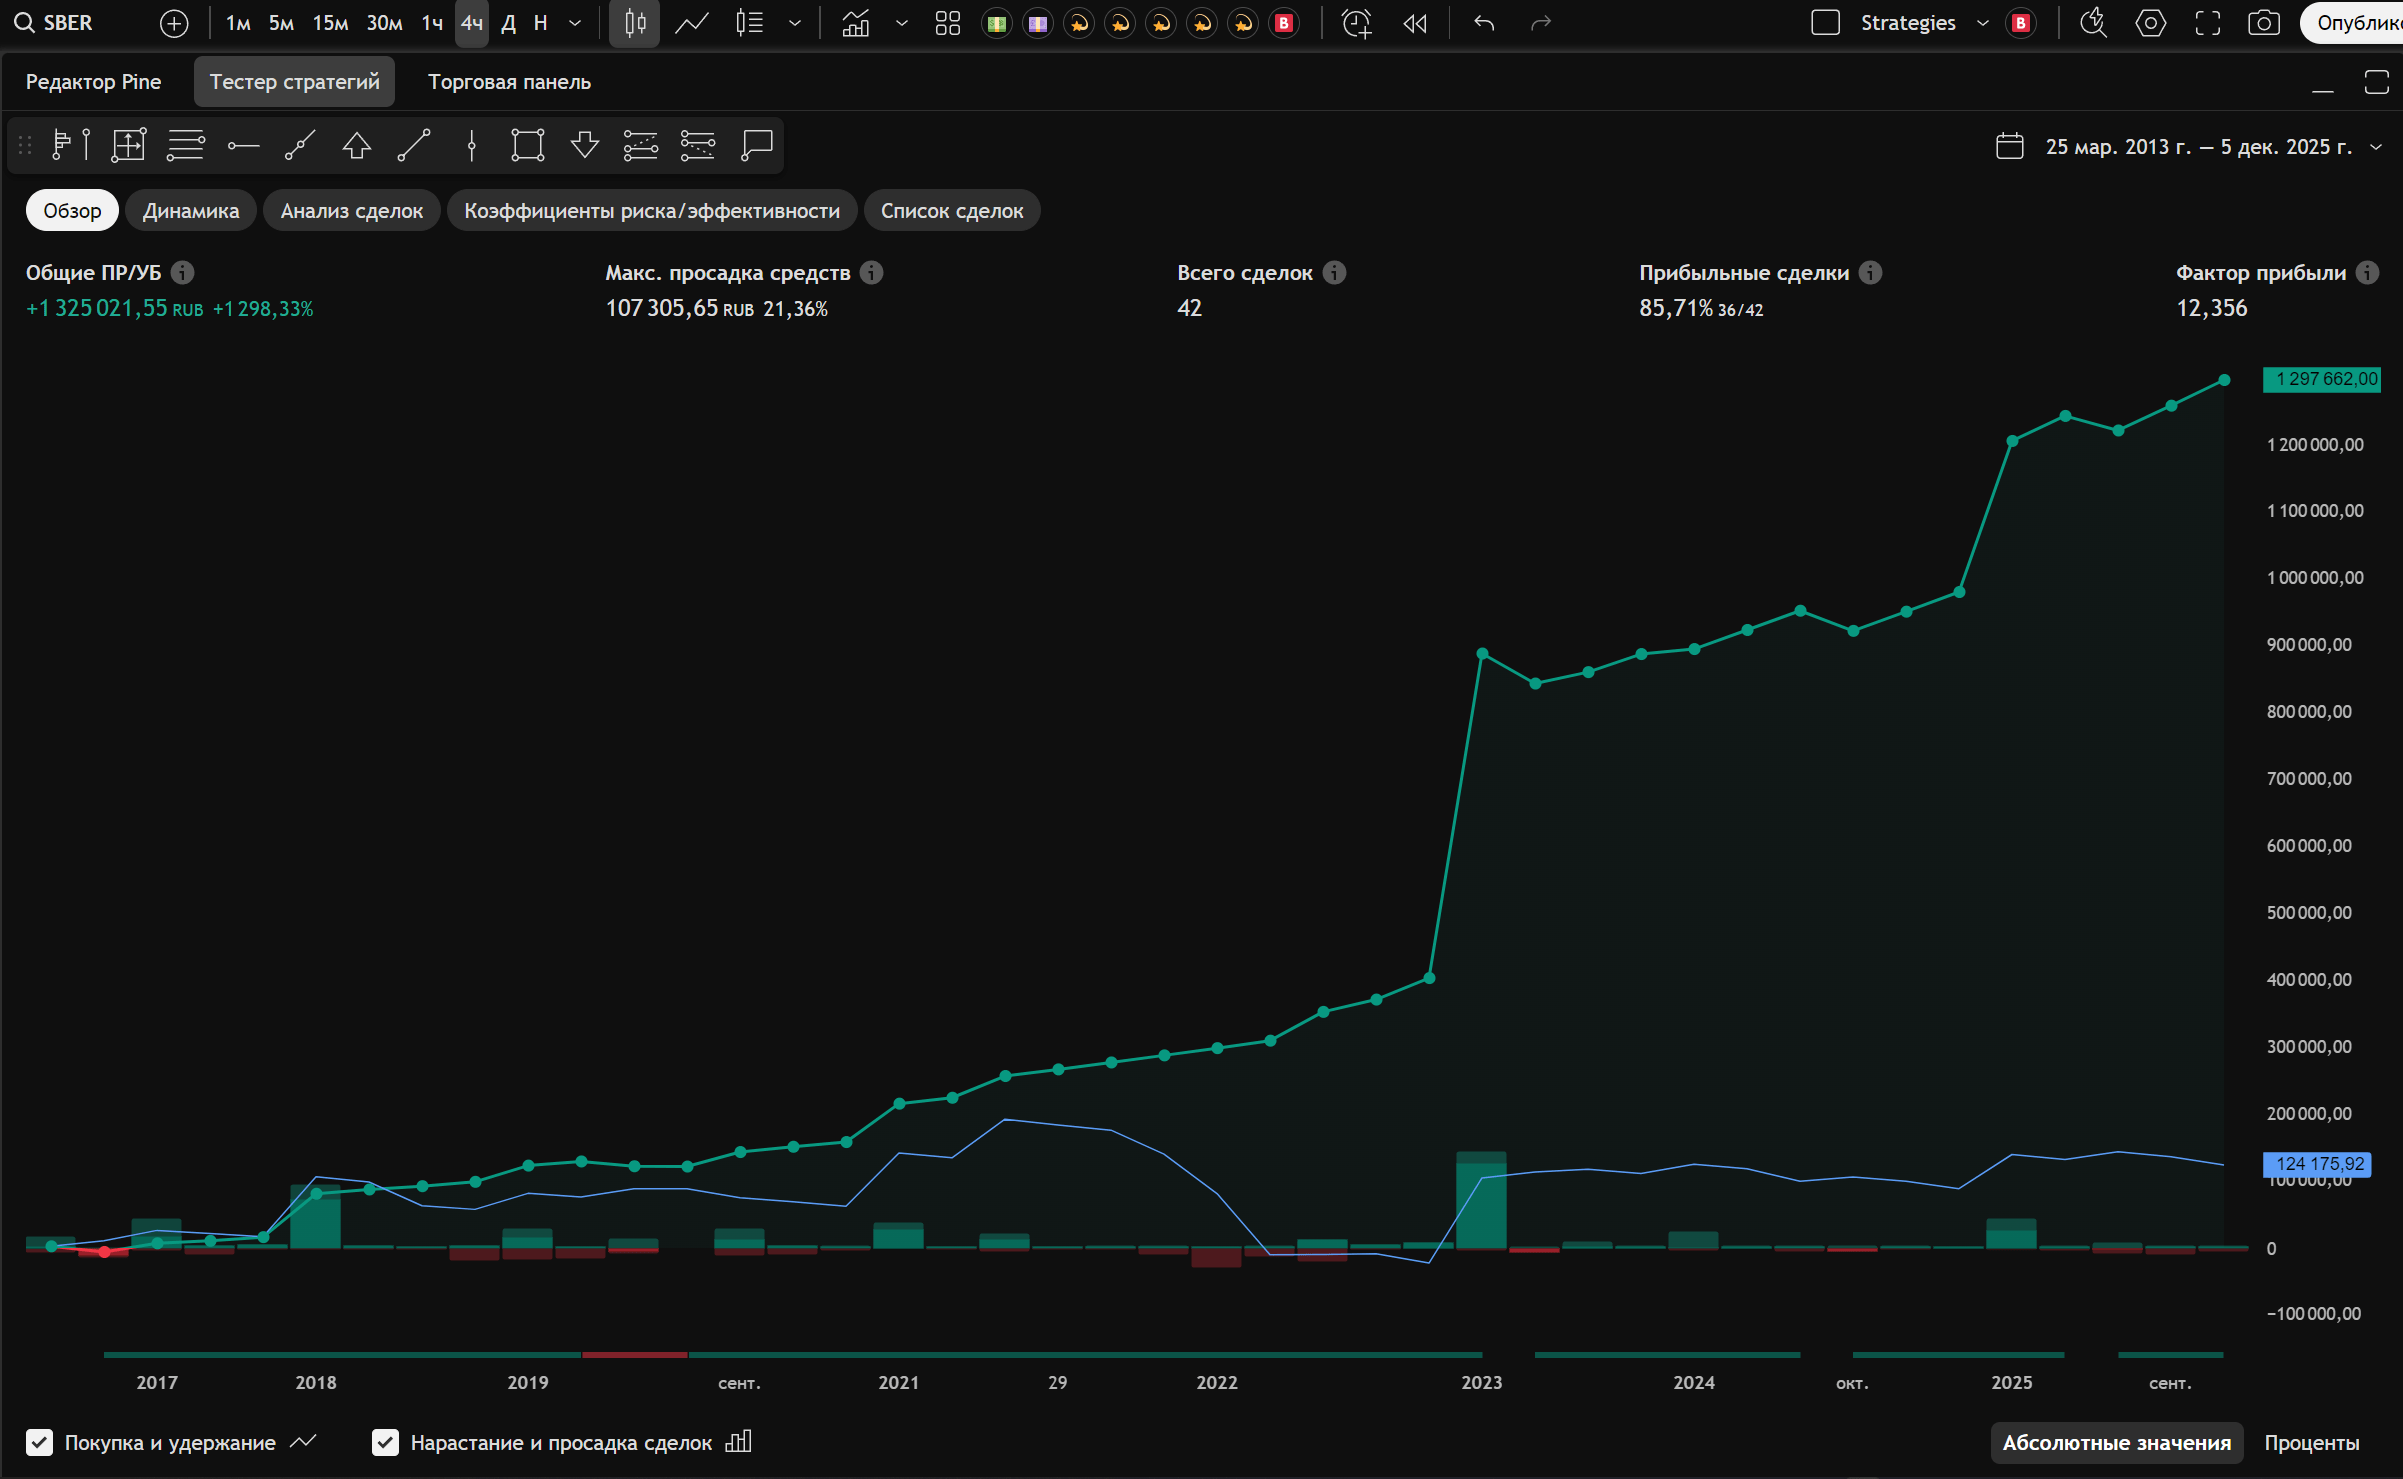
Task: Open chart settings hexagon icon
Action: [2150, 23]
